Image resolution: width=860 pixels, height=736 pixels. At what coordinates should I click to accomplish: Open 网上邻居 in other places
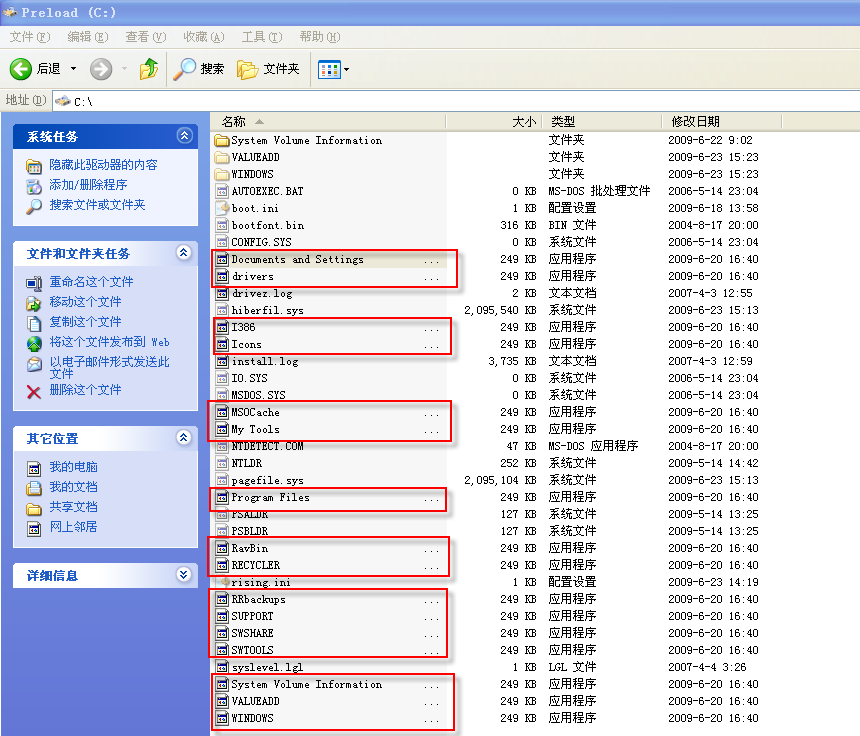point(73,527)
